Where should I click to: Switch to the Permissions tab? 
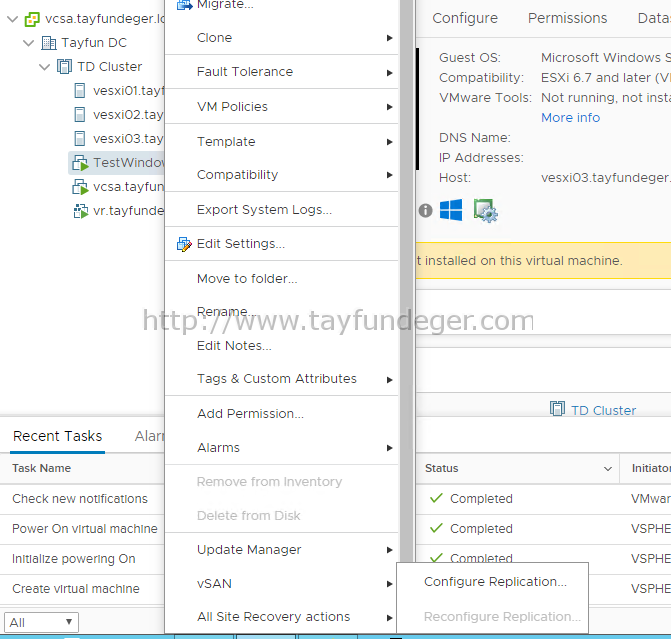pyautogui.click(x=567, y=18)
